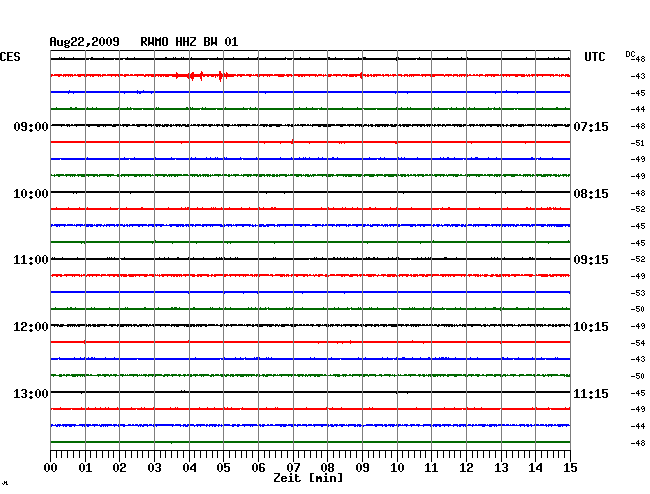Select the 13:00 local time label
This screenshot has width=650, height=494.
coord(31,393)
